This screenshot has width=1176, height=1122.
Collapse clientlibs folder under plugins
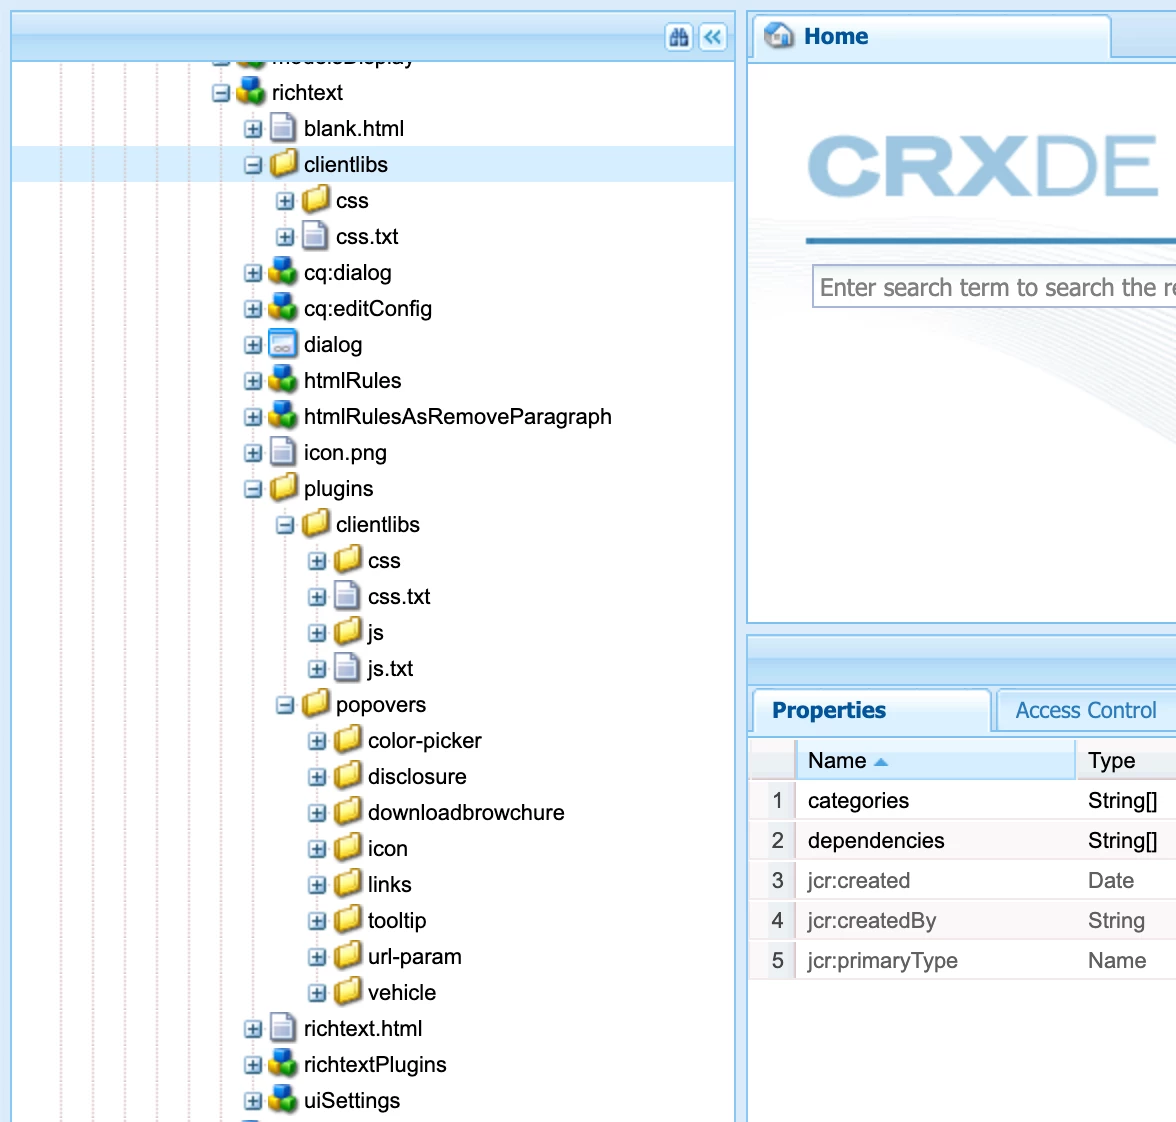coord(285,525)
